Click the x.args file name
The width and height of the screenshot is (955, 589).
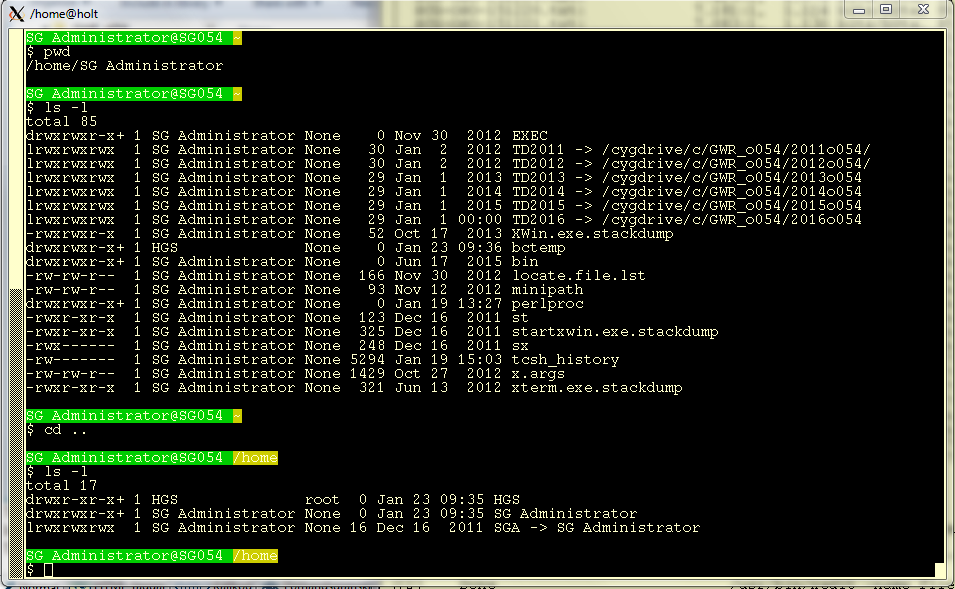(x=538, y=373)
